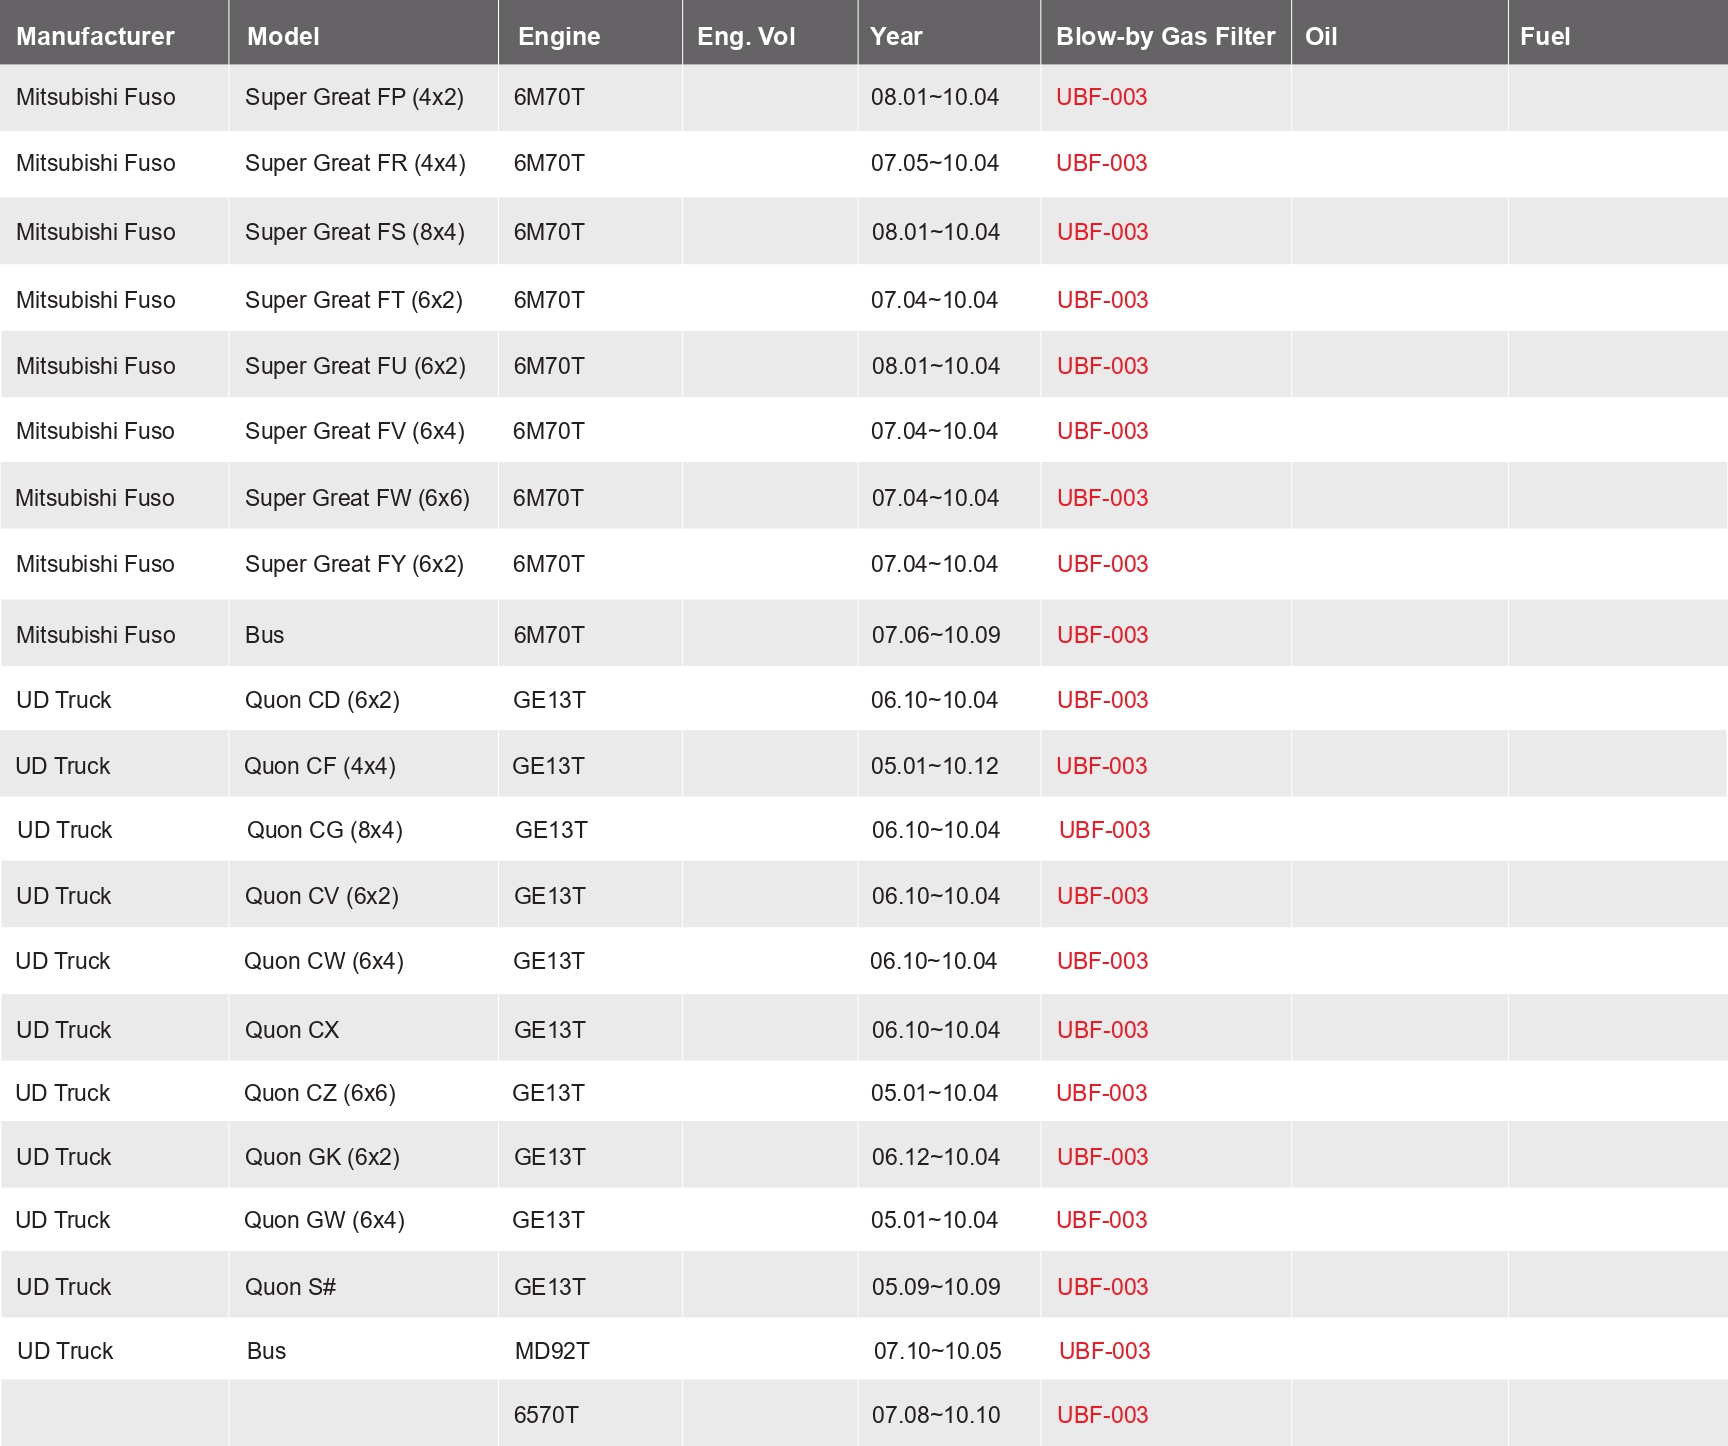
Task: Open UBF-003 link in Mitsubishi Fuso Bus row
Action: click(x=1103, y=635)
